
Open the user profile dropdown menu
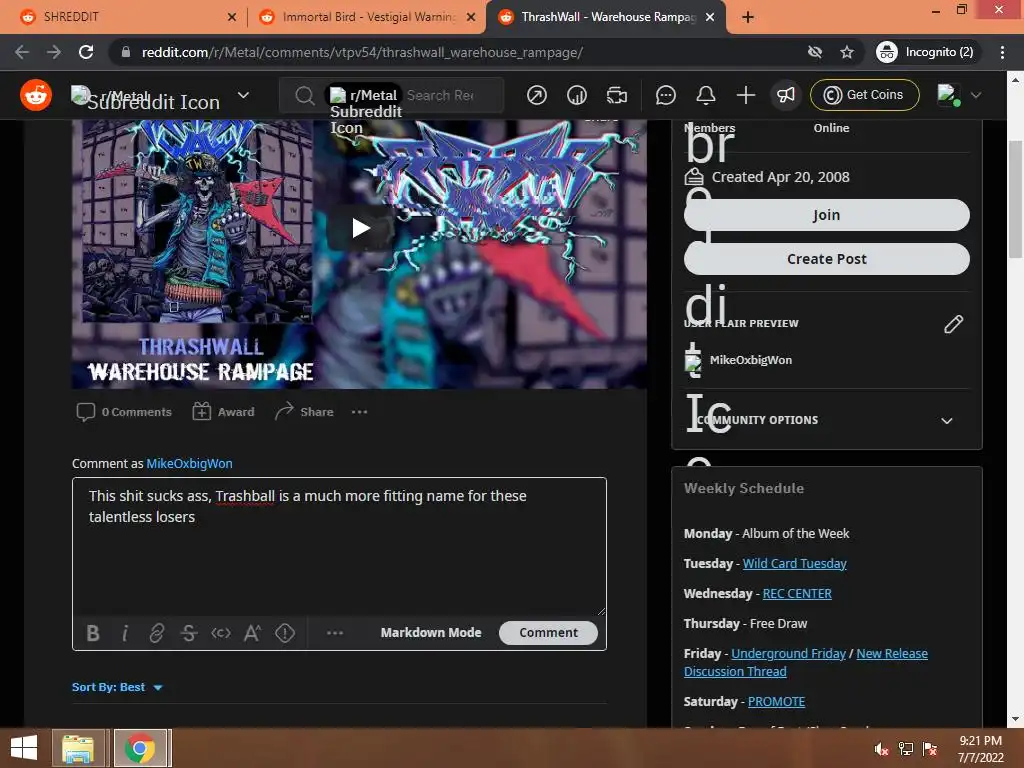pyautogui.click(x=959, y=95)
